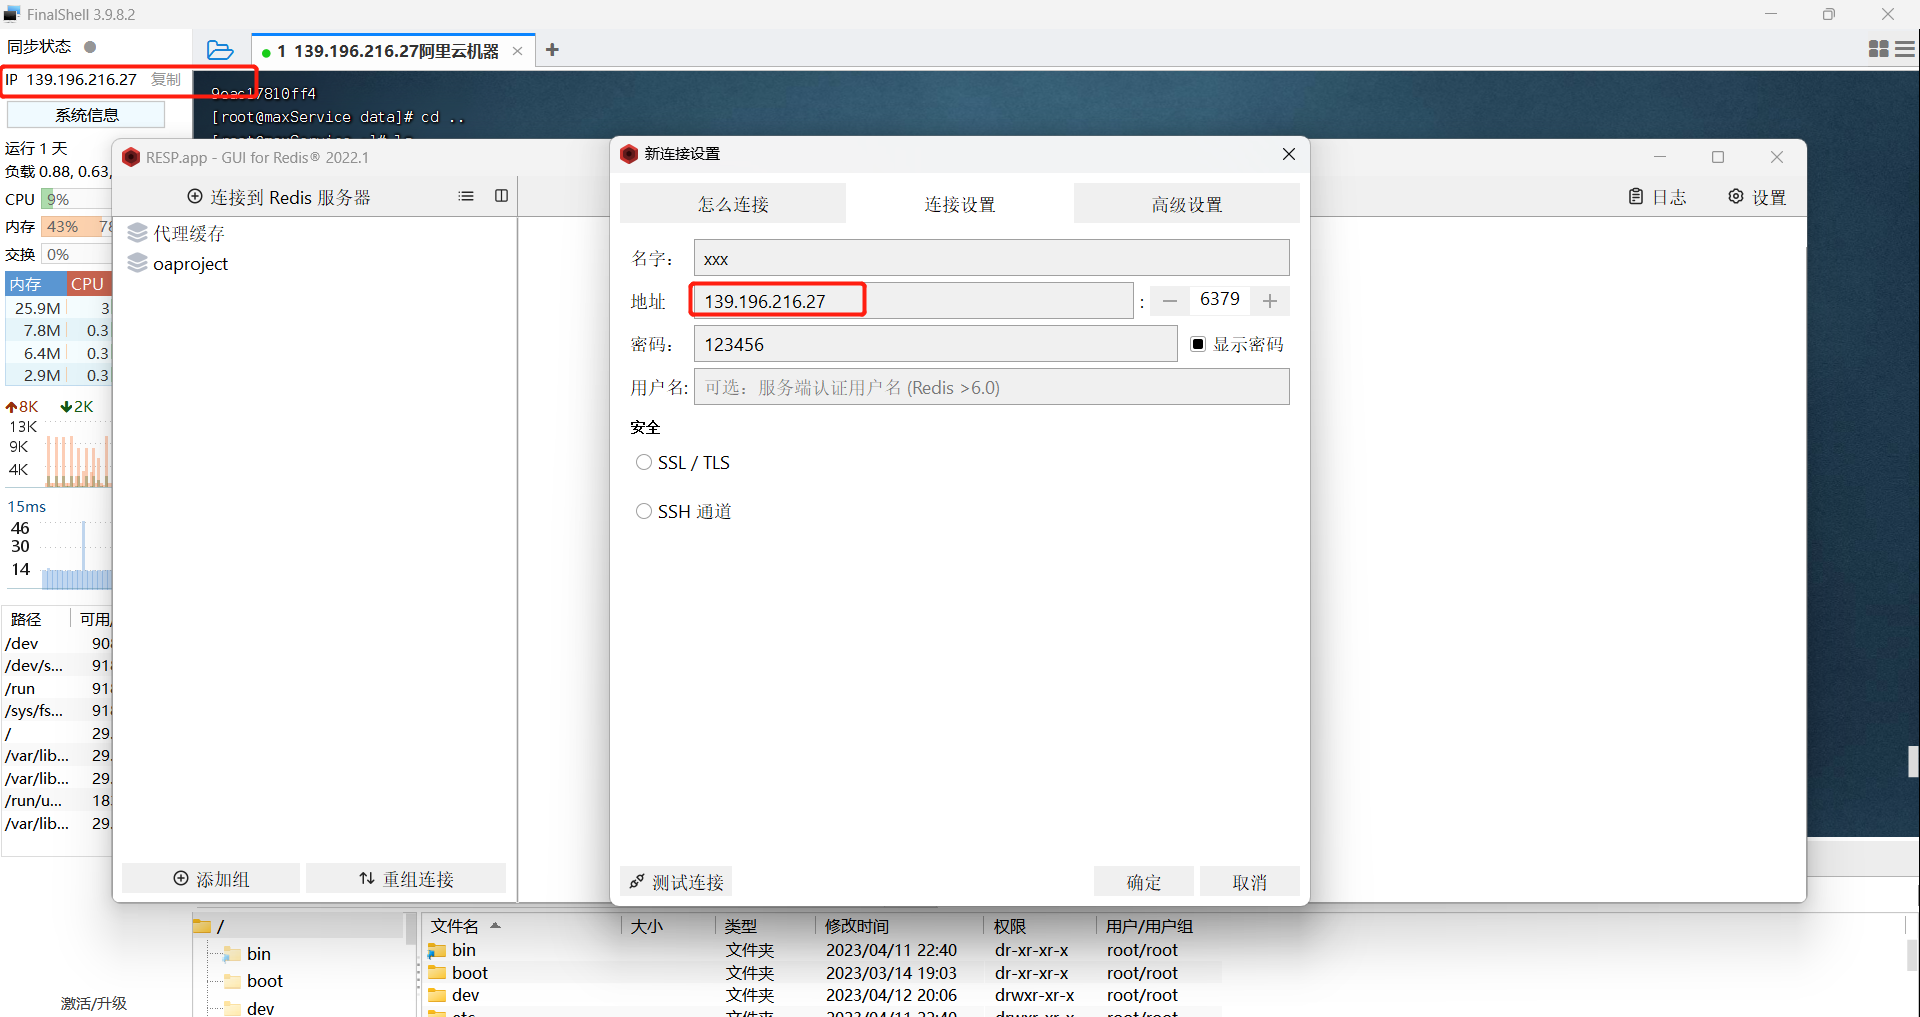Toggle the 显示密码 checkbox

click(1198, 344)
